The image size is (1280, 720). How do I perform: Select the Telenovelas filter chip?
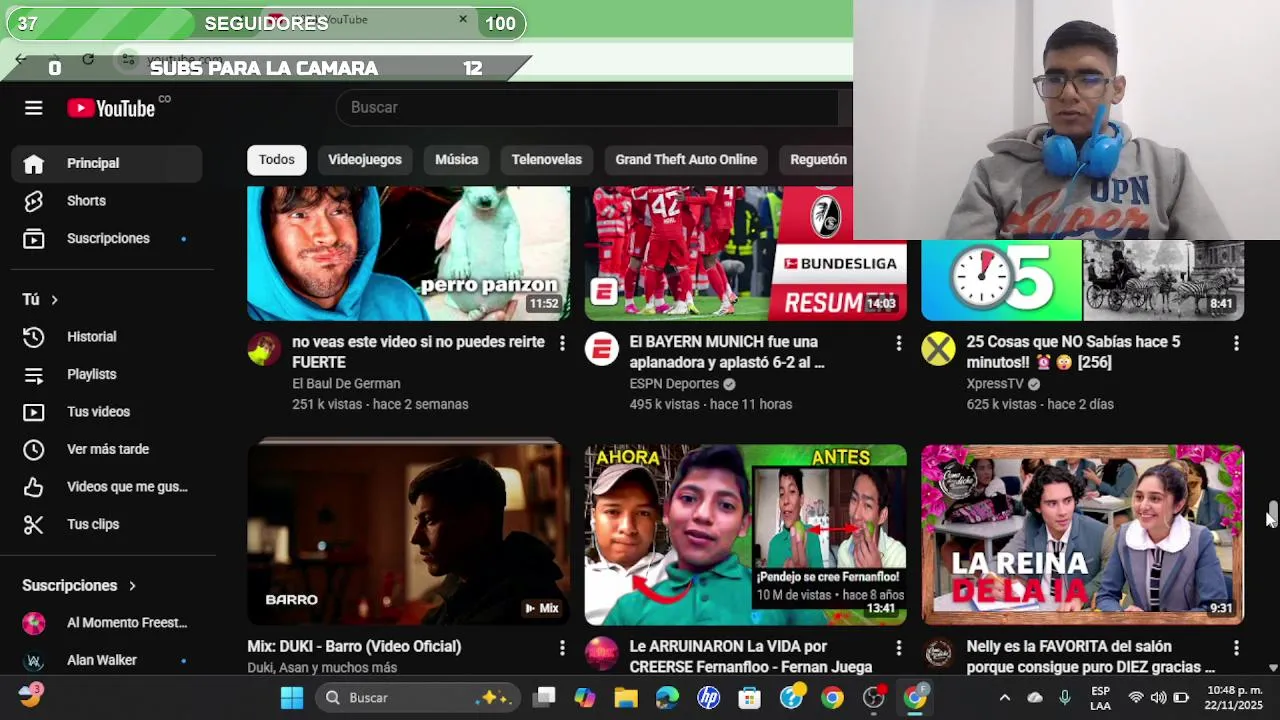(547, 159)
